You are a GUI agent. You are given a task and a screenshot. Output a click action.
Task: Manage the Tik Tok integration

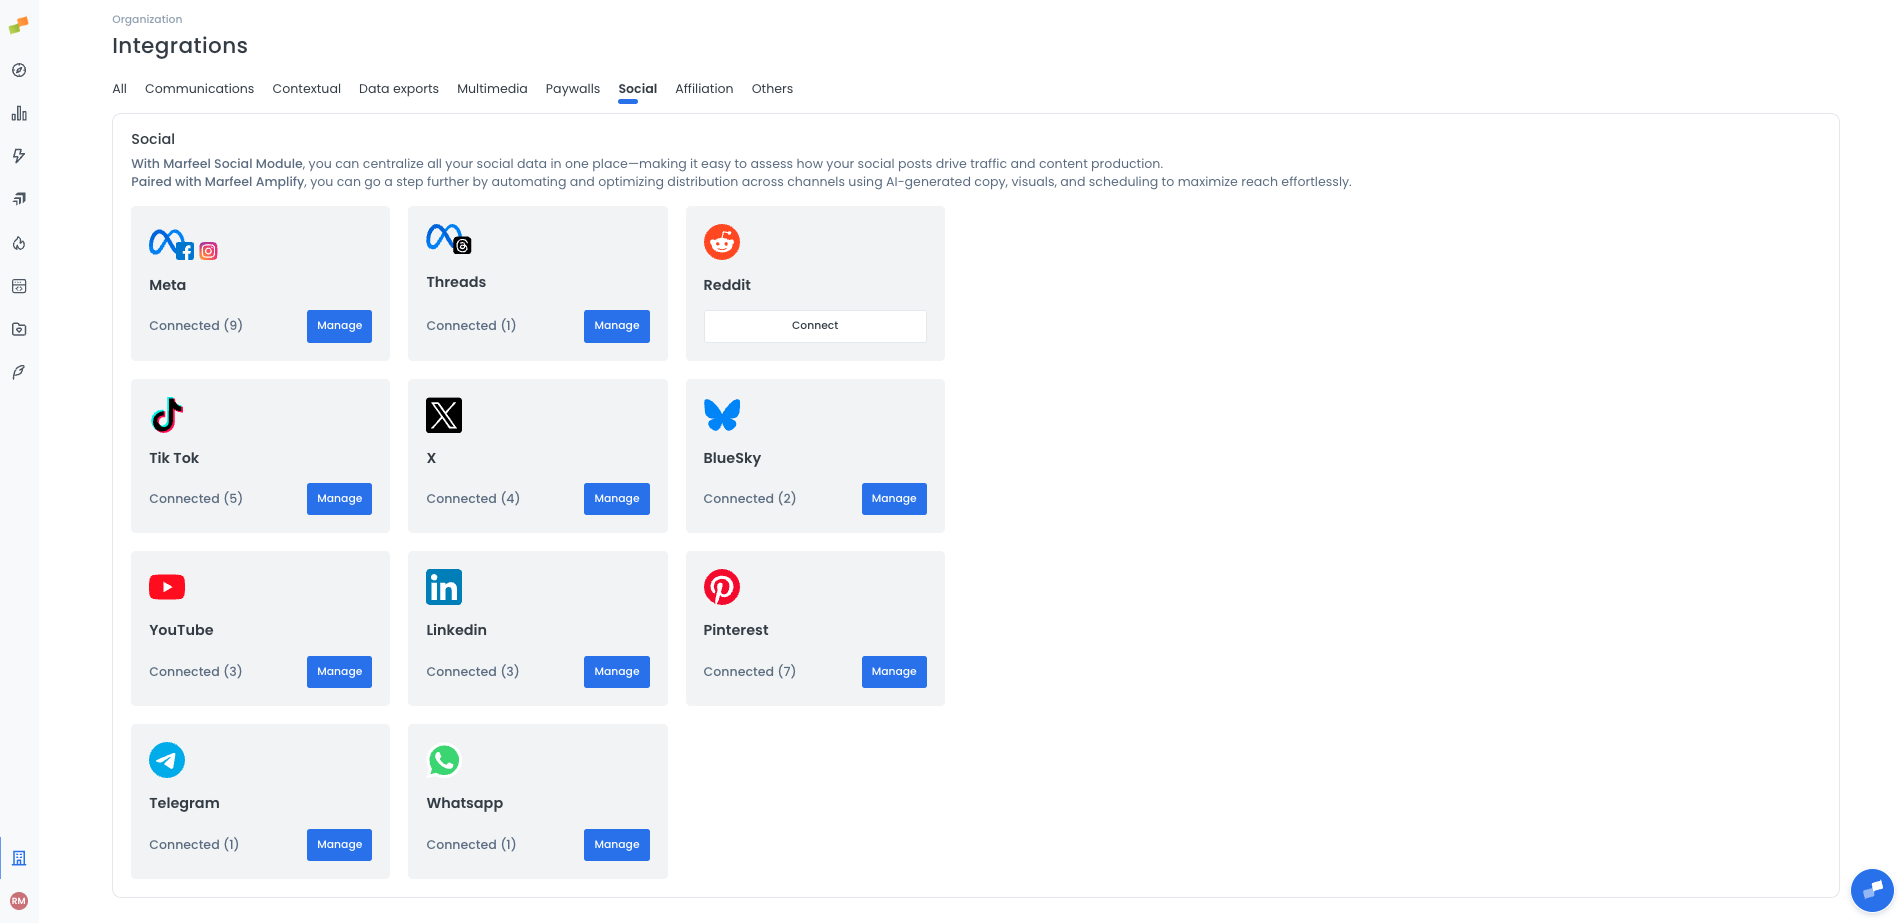339,499
